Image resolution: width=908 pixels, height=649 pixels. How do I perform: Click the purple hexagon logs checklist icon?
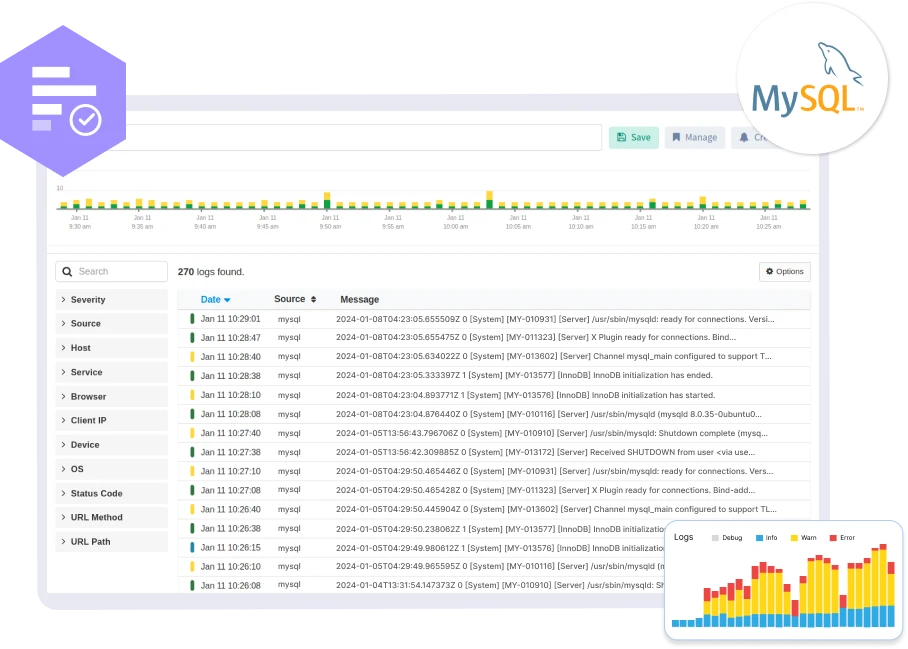coord(63,101)
